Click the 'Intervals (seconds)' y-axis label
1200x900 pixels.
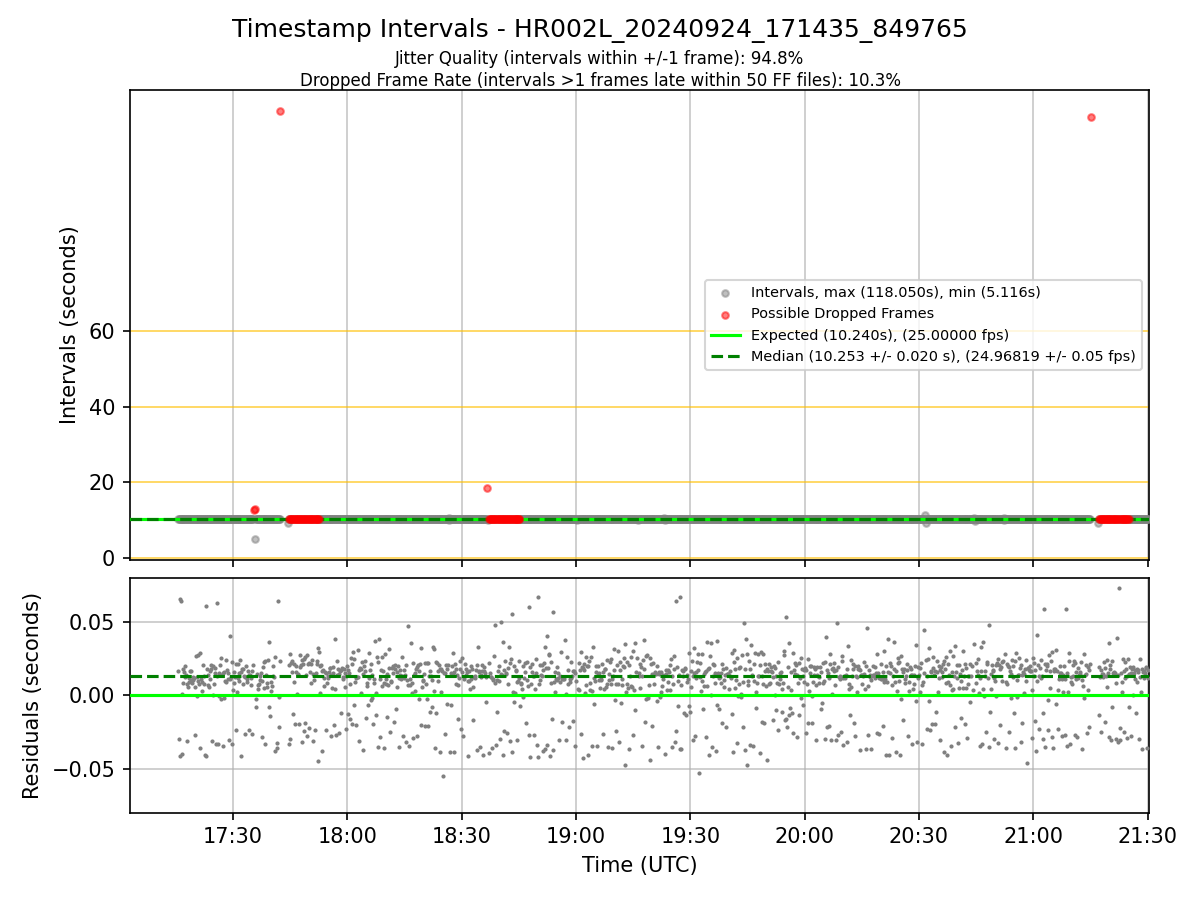coord(69,325)
